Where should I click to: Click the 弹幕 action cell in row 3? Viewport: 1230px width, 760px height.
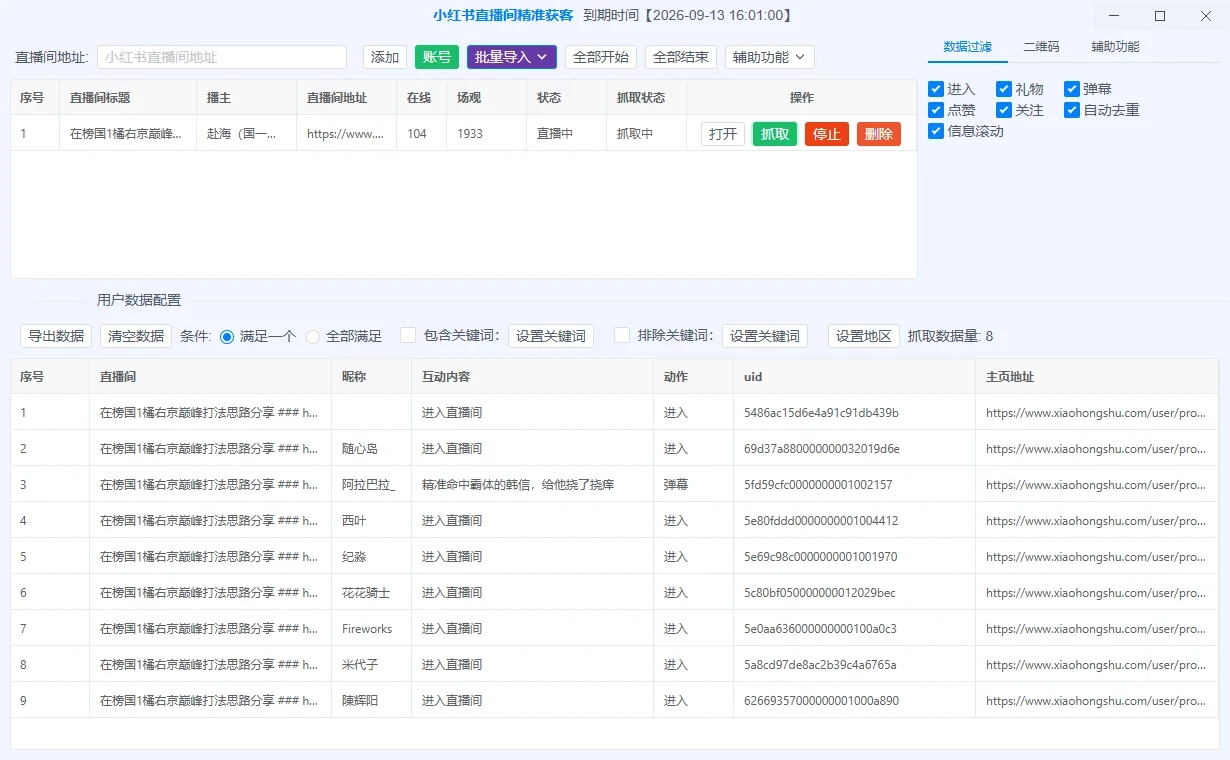pos(694,485)
